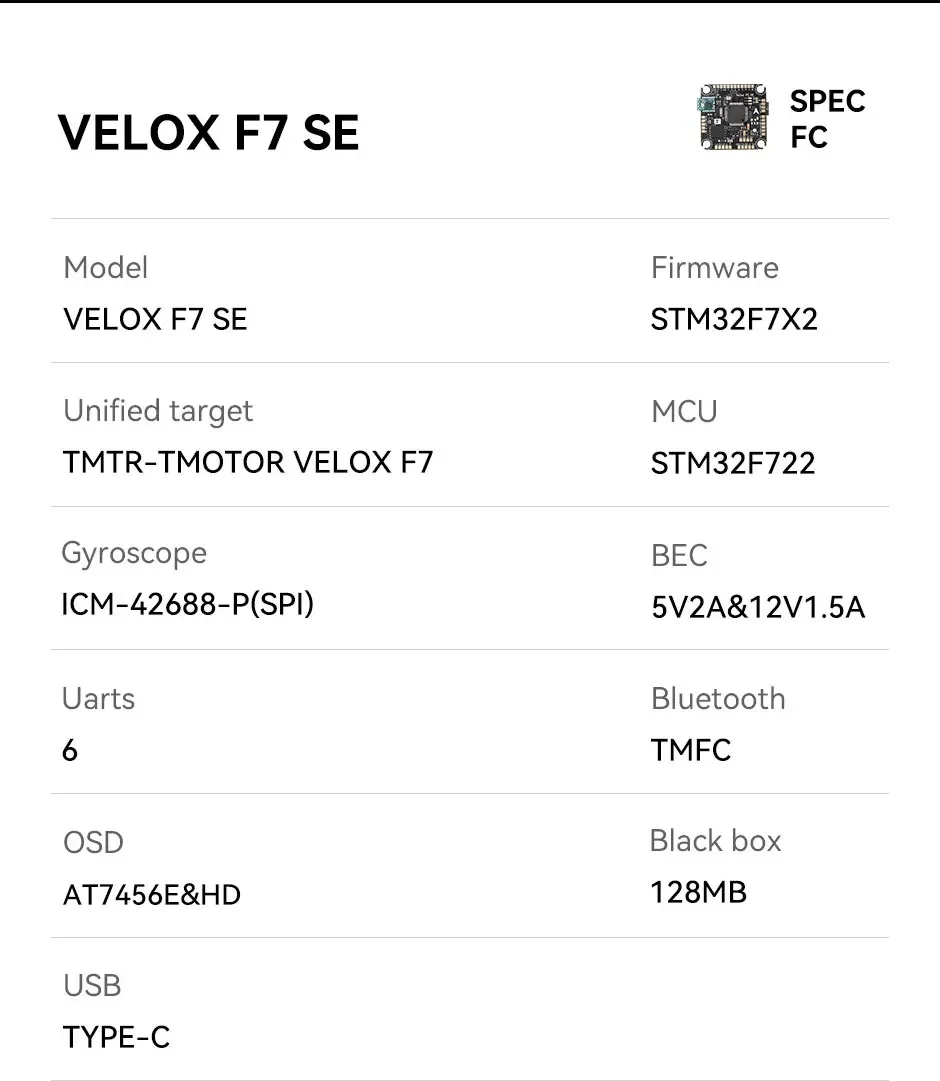Click the large VELOX F7 SE heading
The image size is (940, 1081).
coord(208,133)
